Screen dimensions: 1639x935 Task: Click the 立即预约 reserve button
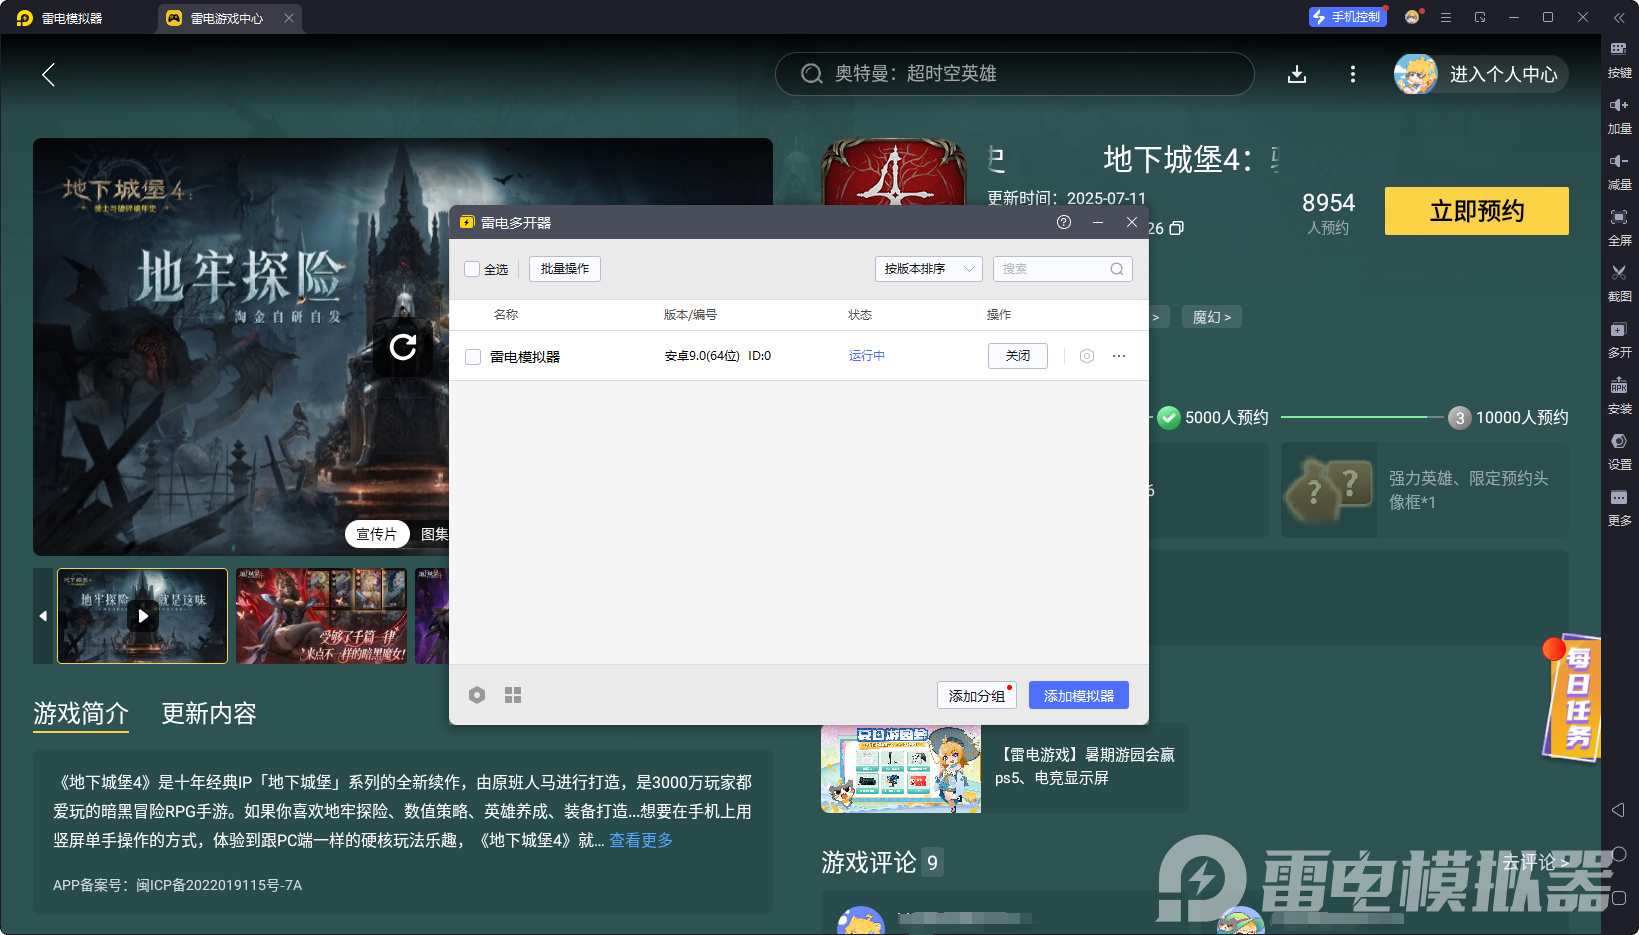tap(1476, 211)
